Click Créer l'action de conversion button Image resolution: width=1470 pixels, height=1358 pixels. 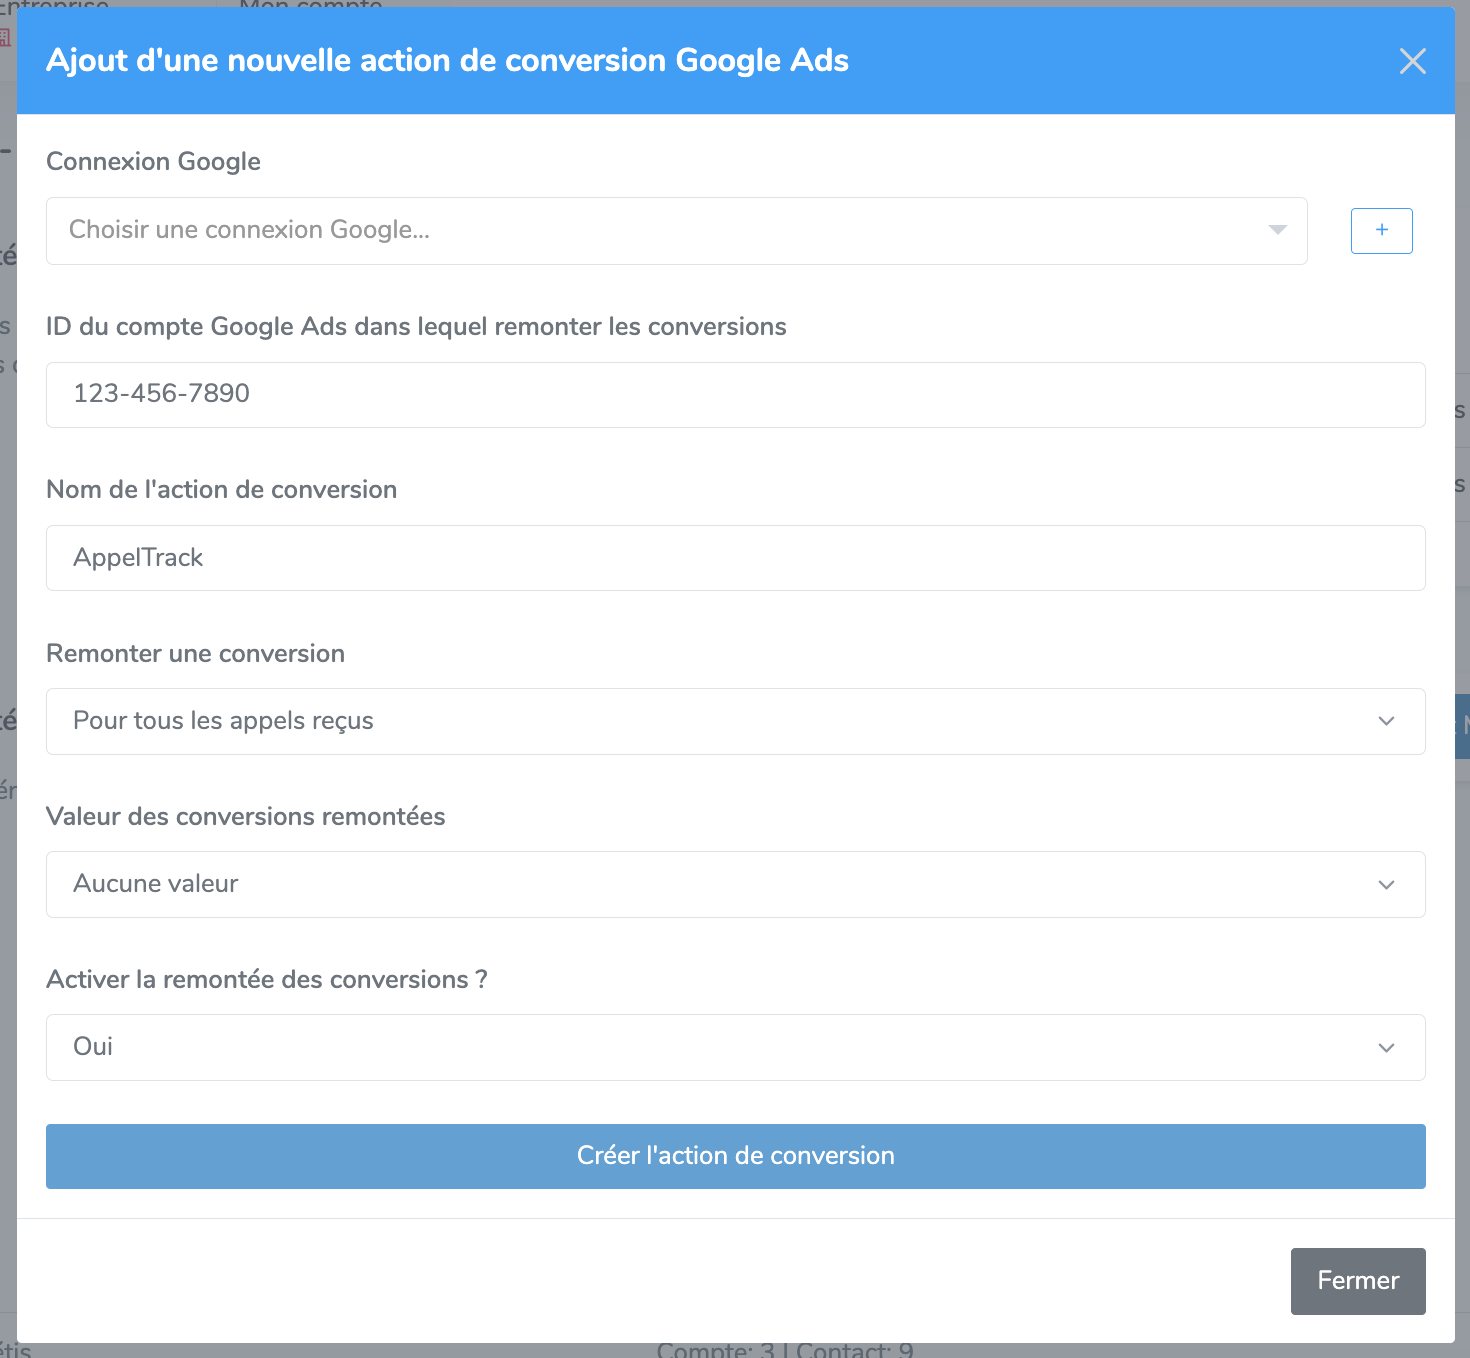point(736,1156)
